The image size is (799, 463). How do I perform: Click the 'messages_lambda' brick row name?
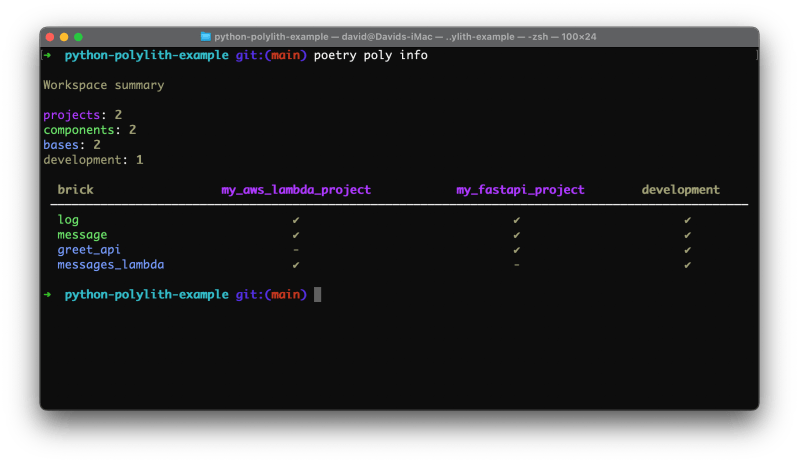point(111,265)
